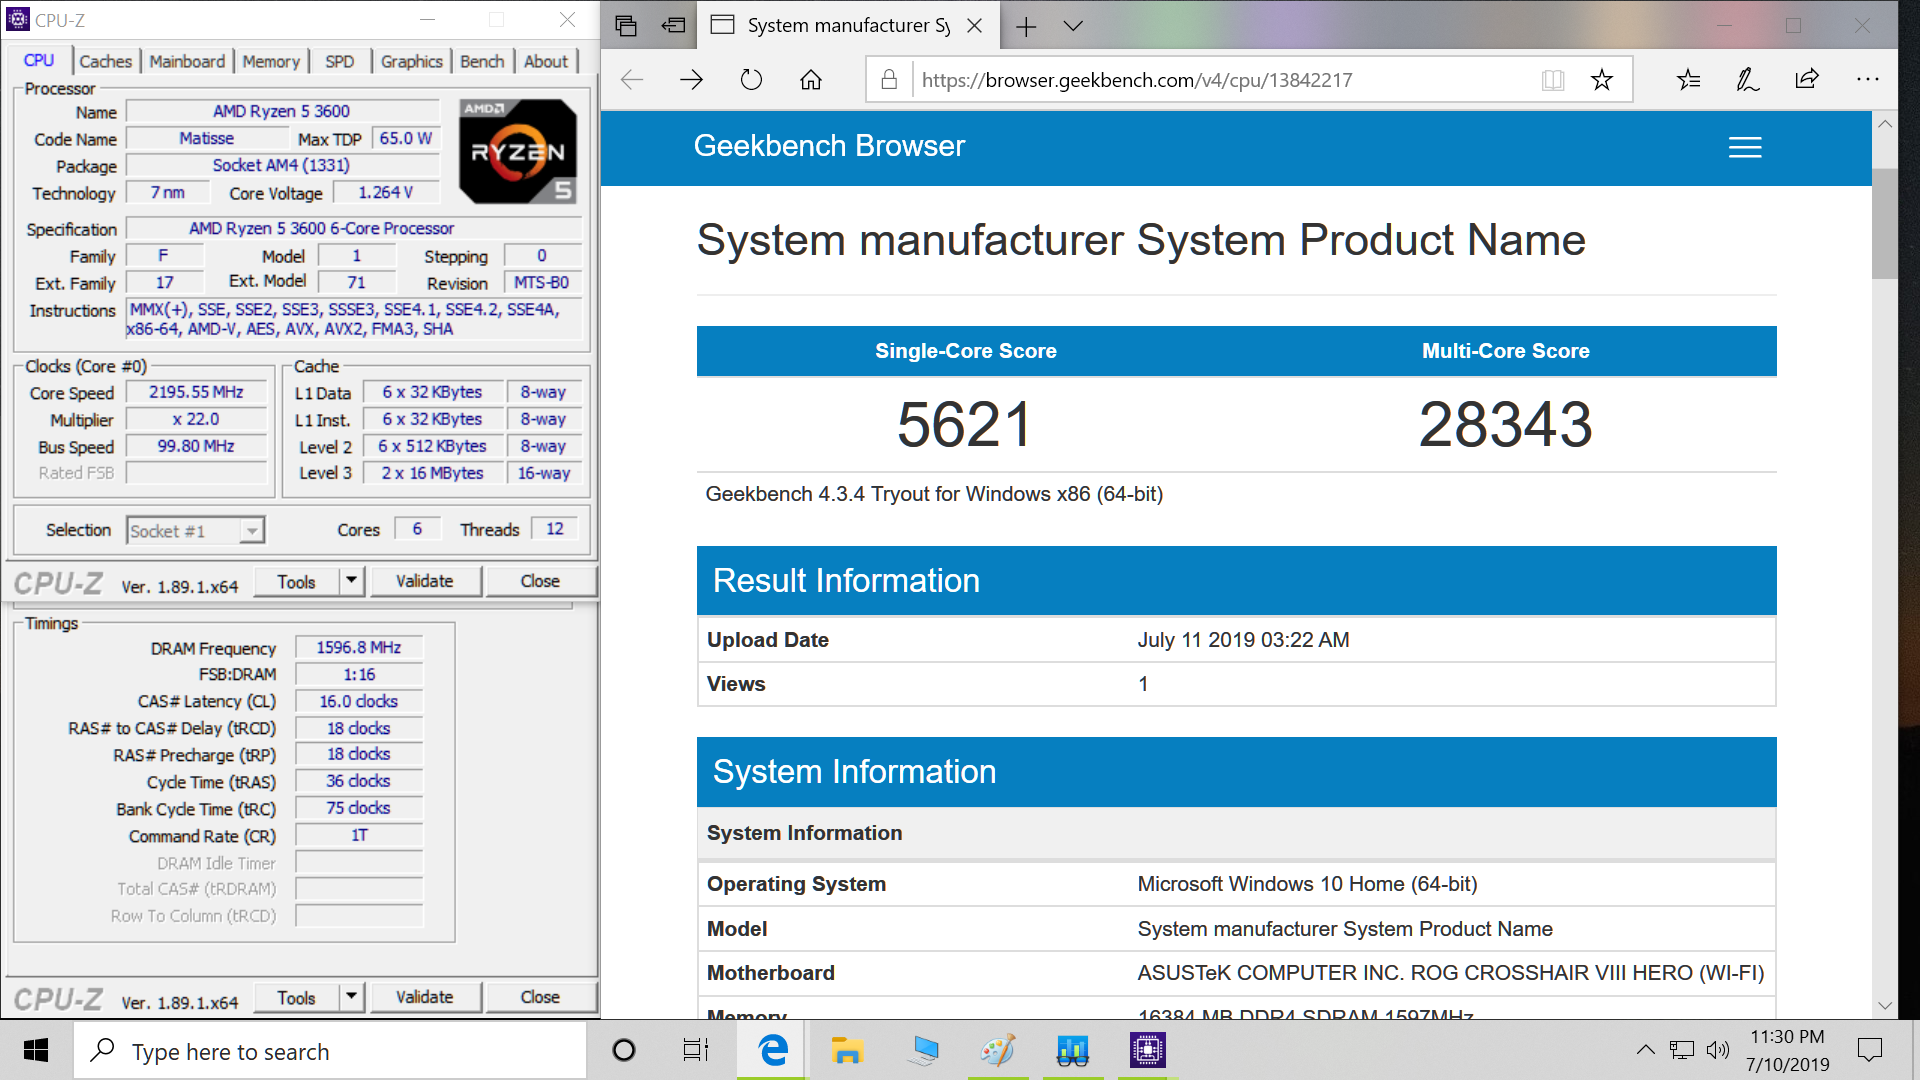The height and width of the screenshot is (1080, 1920).
Task: Open the network status tray icon
Action: pos(1682,1050)
